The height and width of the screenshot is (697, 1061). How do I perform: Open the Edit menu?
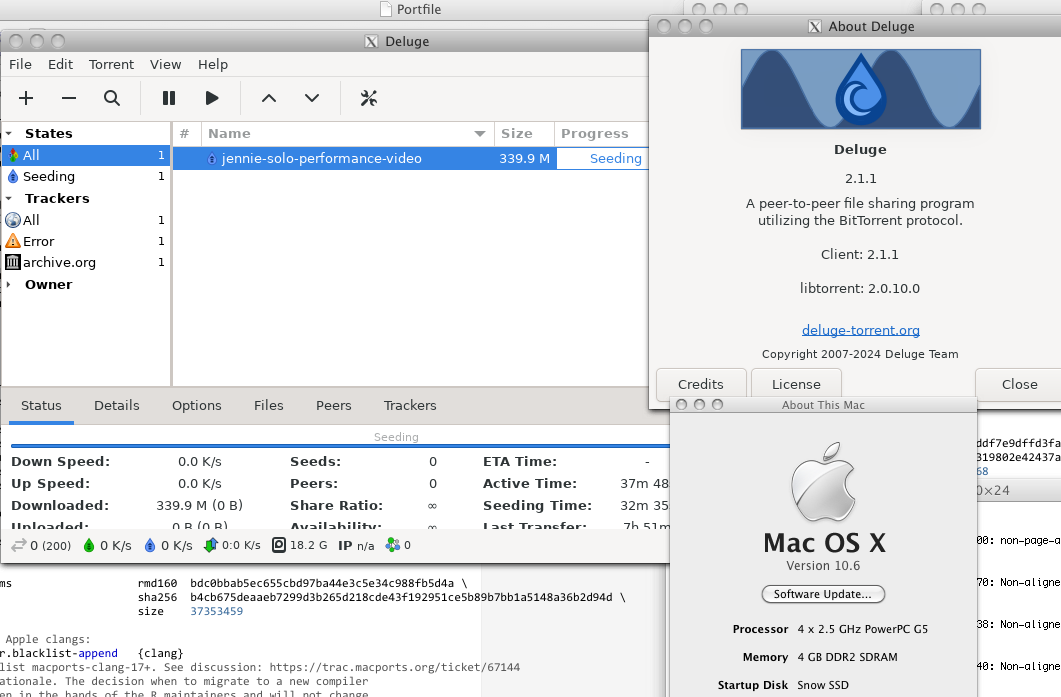coord(60,64)
